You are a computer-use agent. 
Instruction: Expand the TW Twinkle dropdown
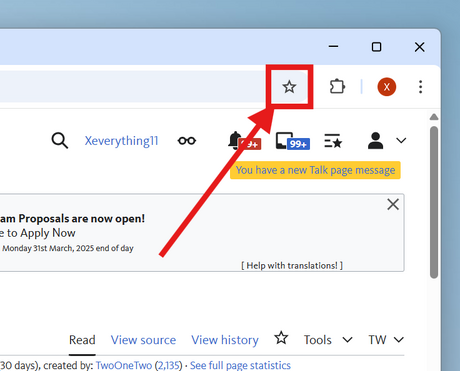point(386,340)
